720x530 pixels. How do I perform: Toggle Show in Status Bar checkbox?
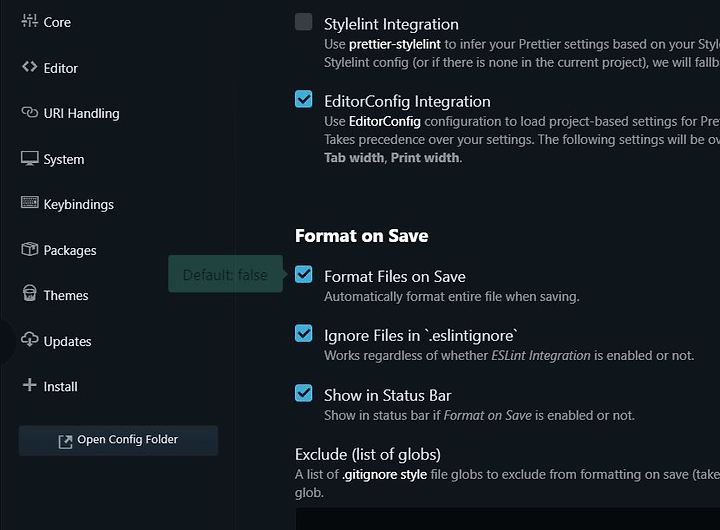[x=304, y=393]
